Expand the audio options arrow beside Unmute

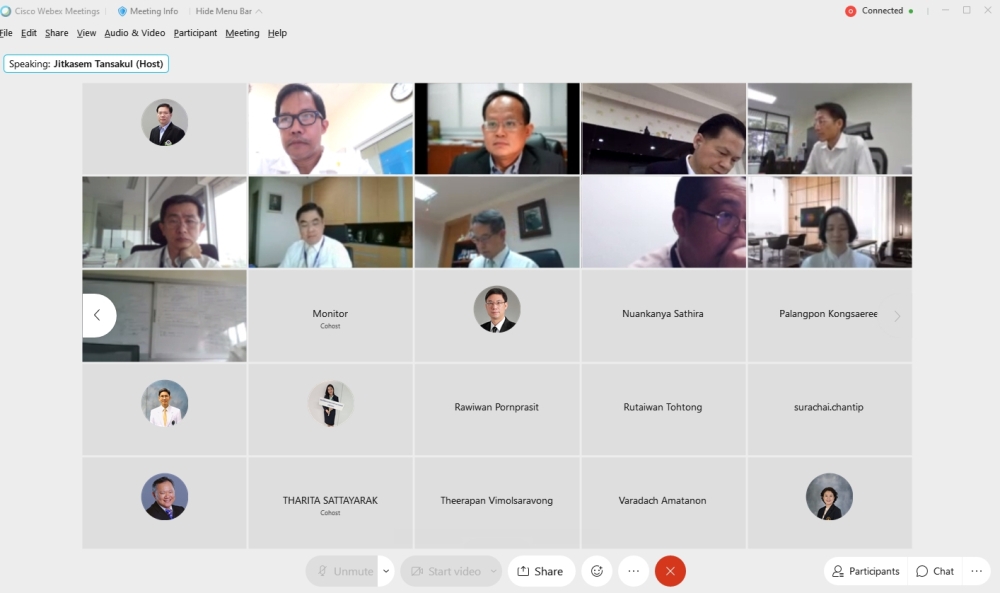[x=387, y=571]
